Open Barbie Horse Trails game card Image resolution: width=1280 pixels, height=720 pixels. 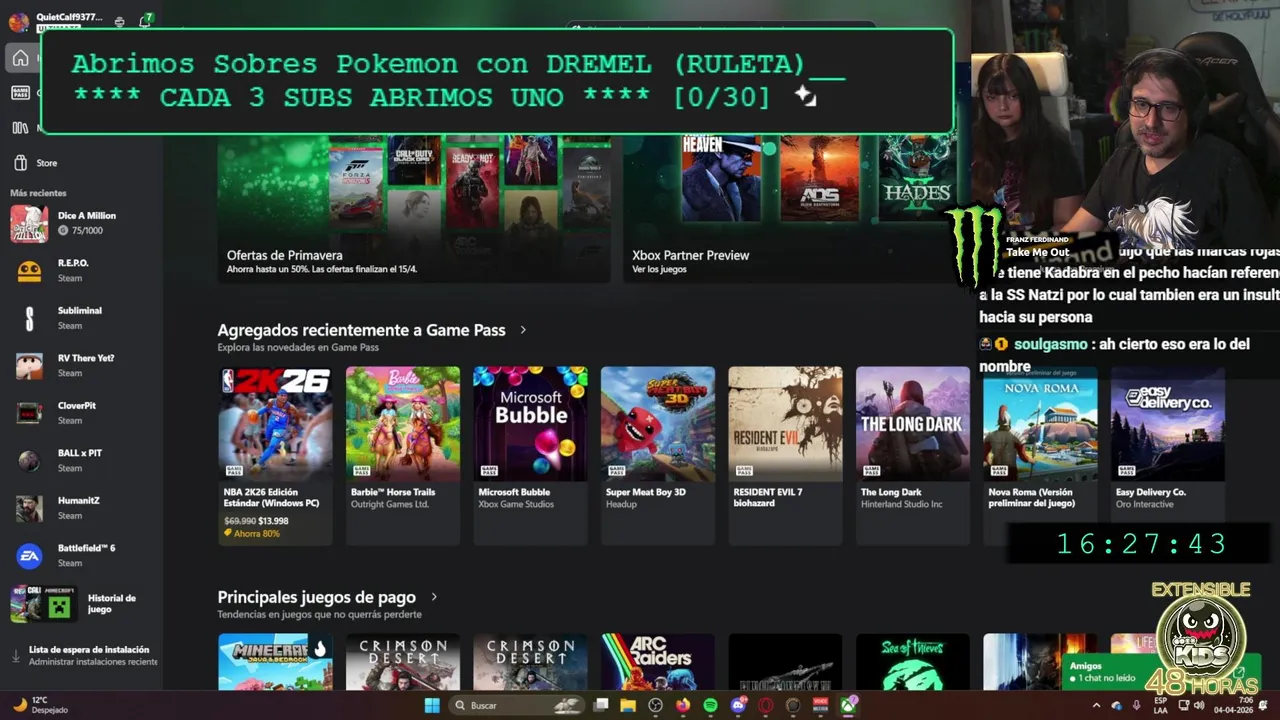[403, 455]
